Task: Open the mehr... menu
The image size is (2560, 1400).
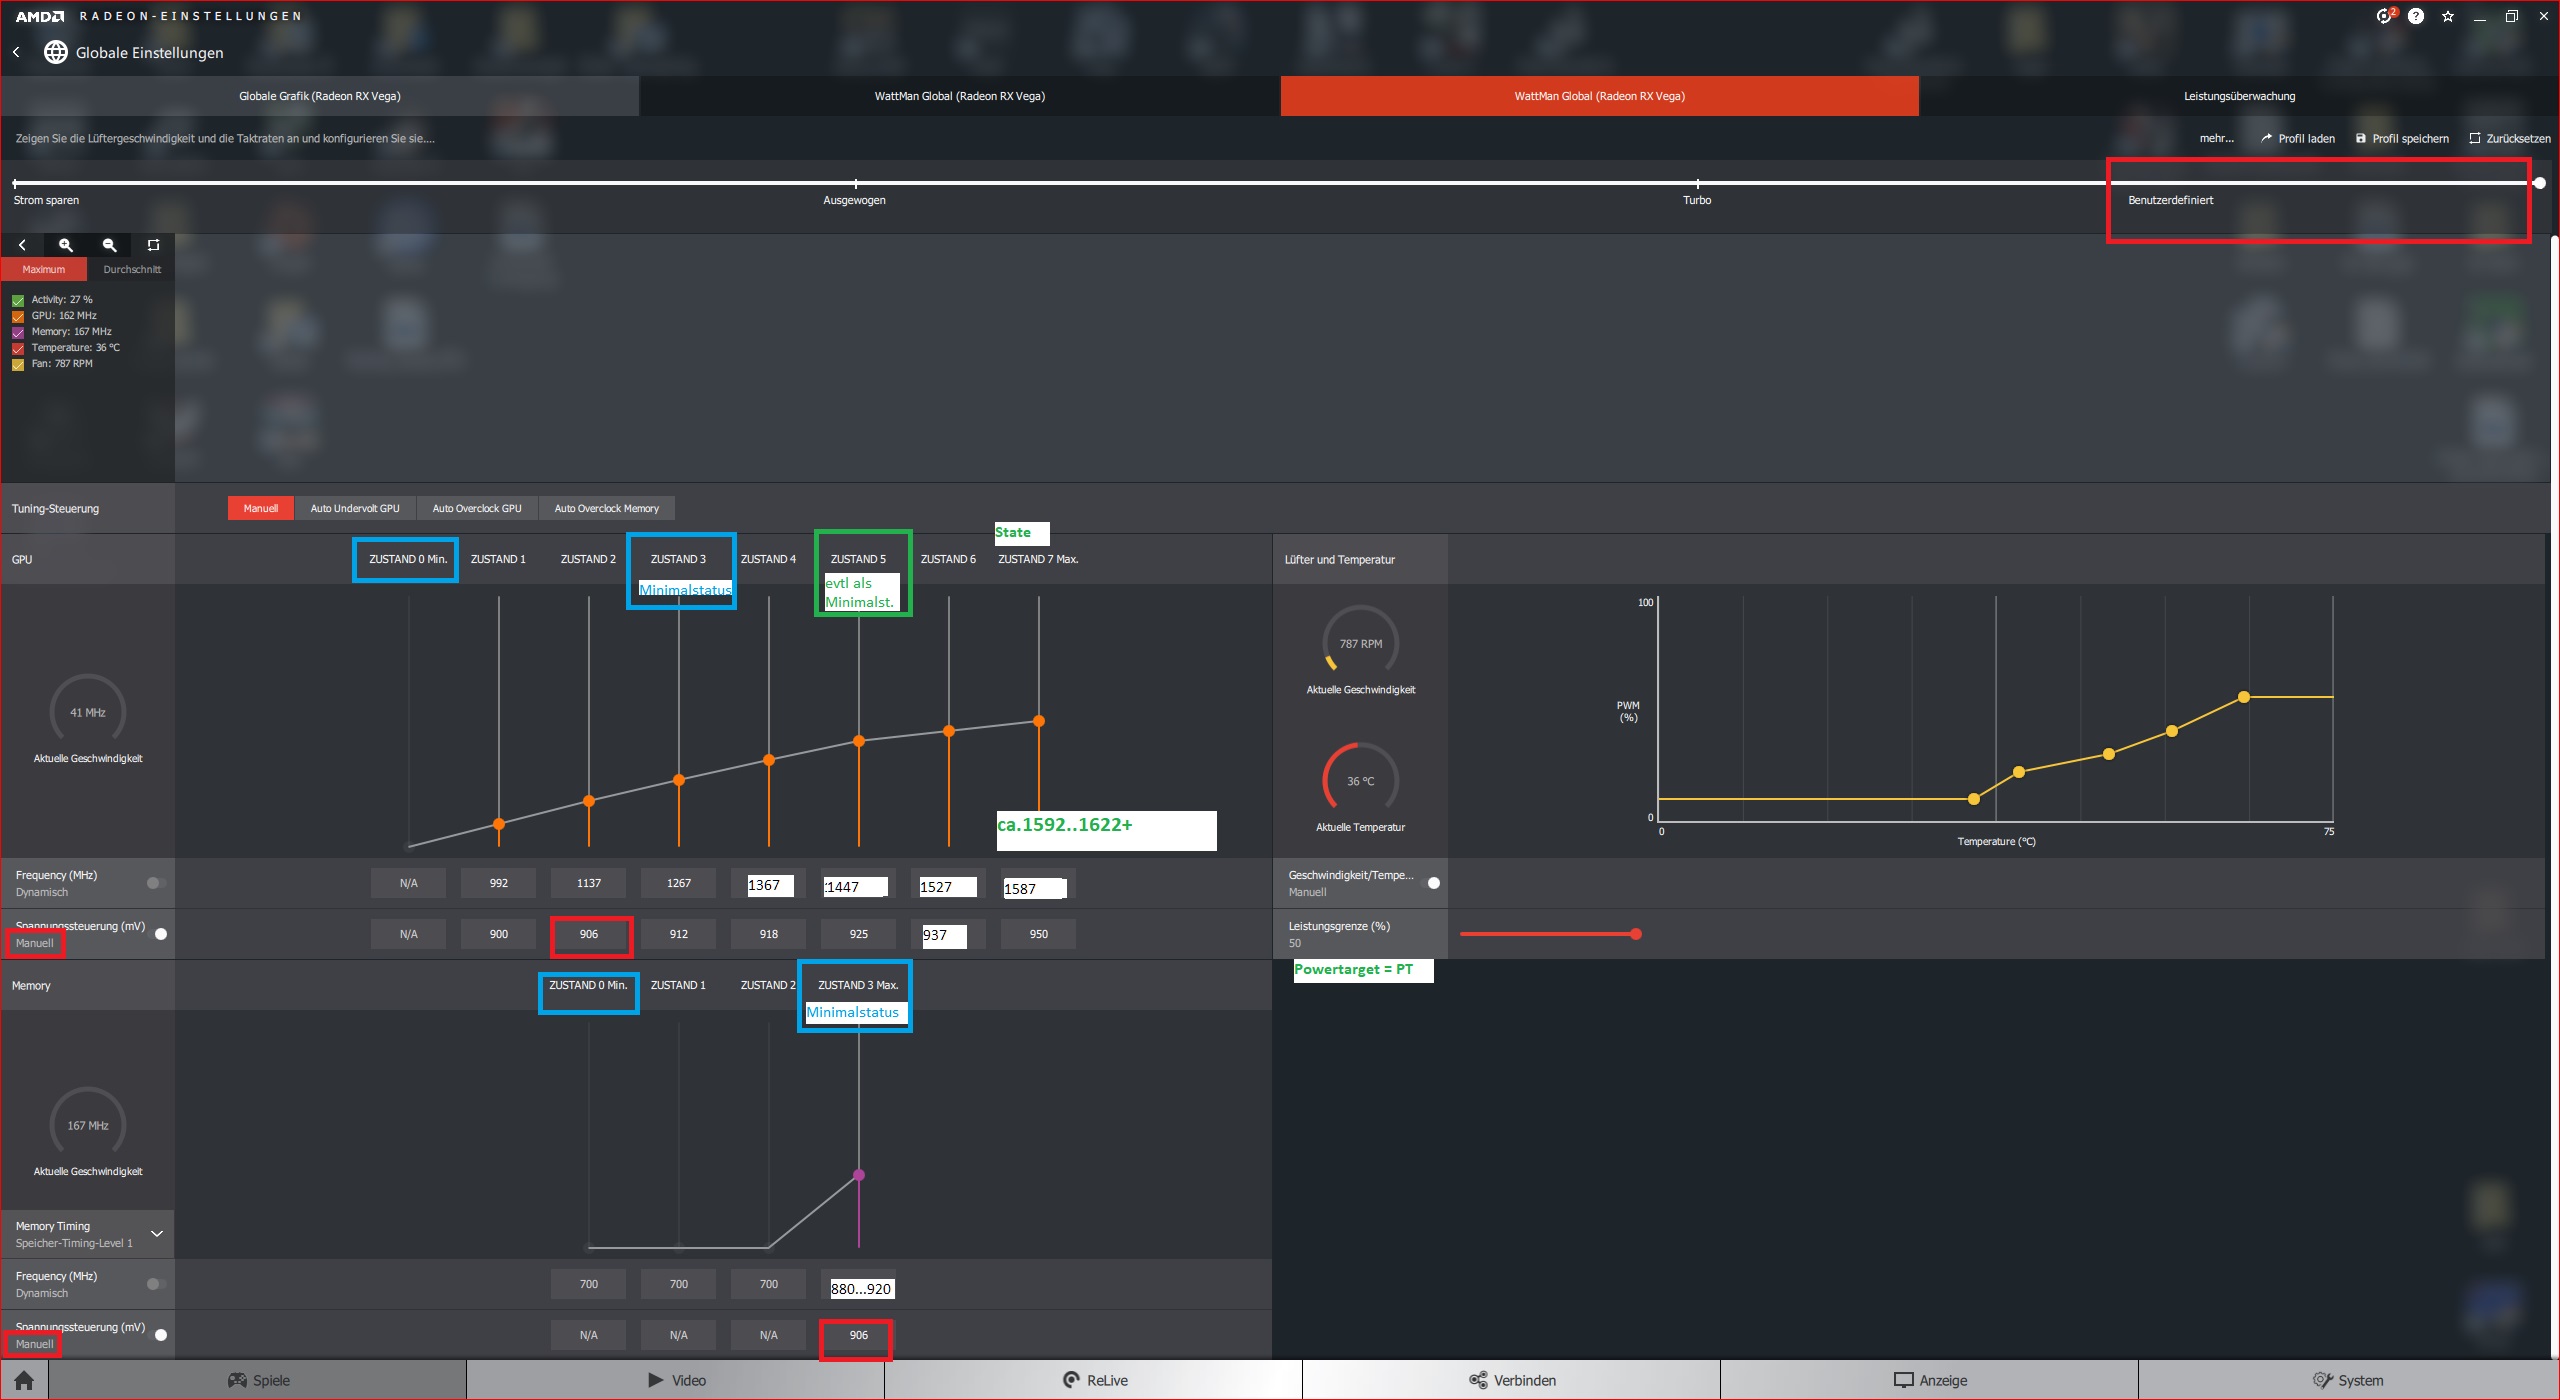Action: tap(2218, 138)
